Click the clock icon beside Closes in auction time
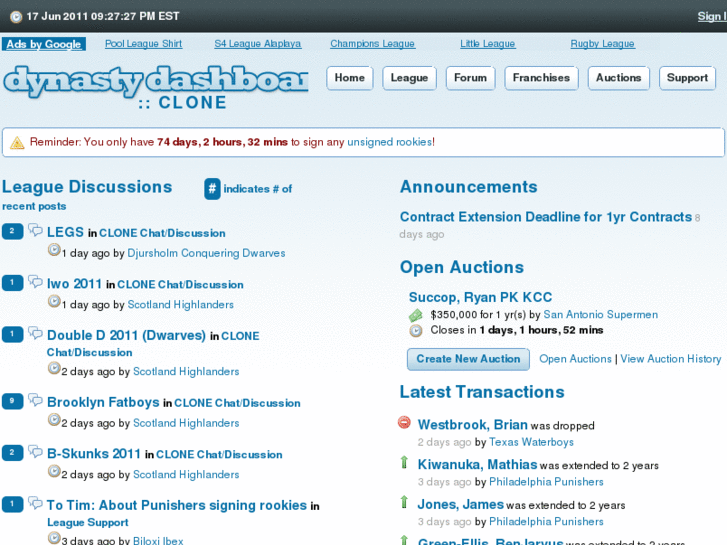Image resolution: width=727 pixels, height=545 pixels. point(416,331)
